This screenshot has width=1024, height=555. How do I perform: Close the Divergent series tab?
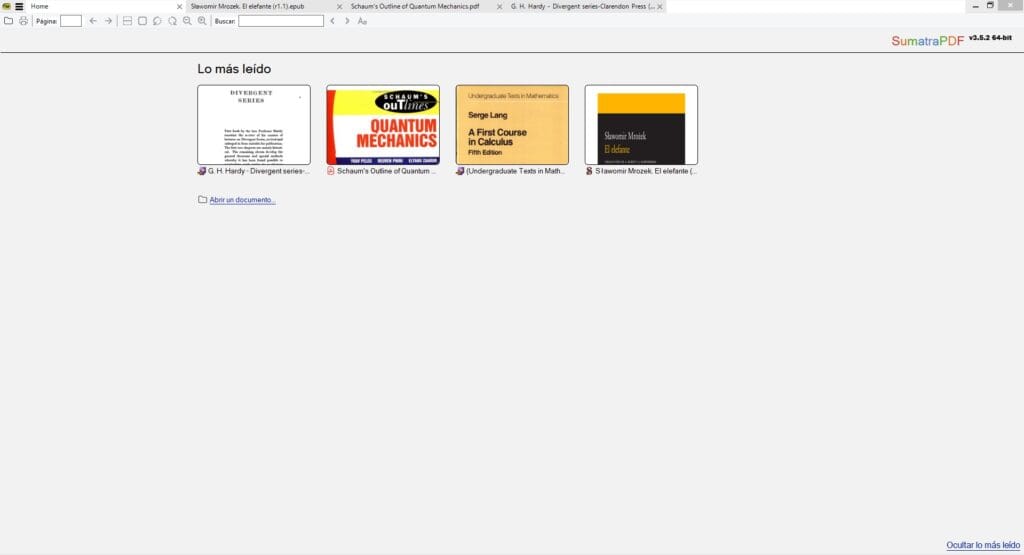click(660, 7)
